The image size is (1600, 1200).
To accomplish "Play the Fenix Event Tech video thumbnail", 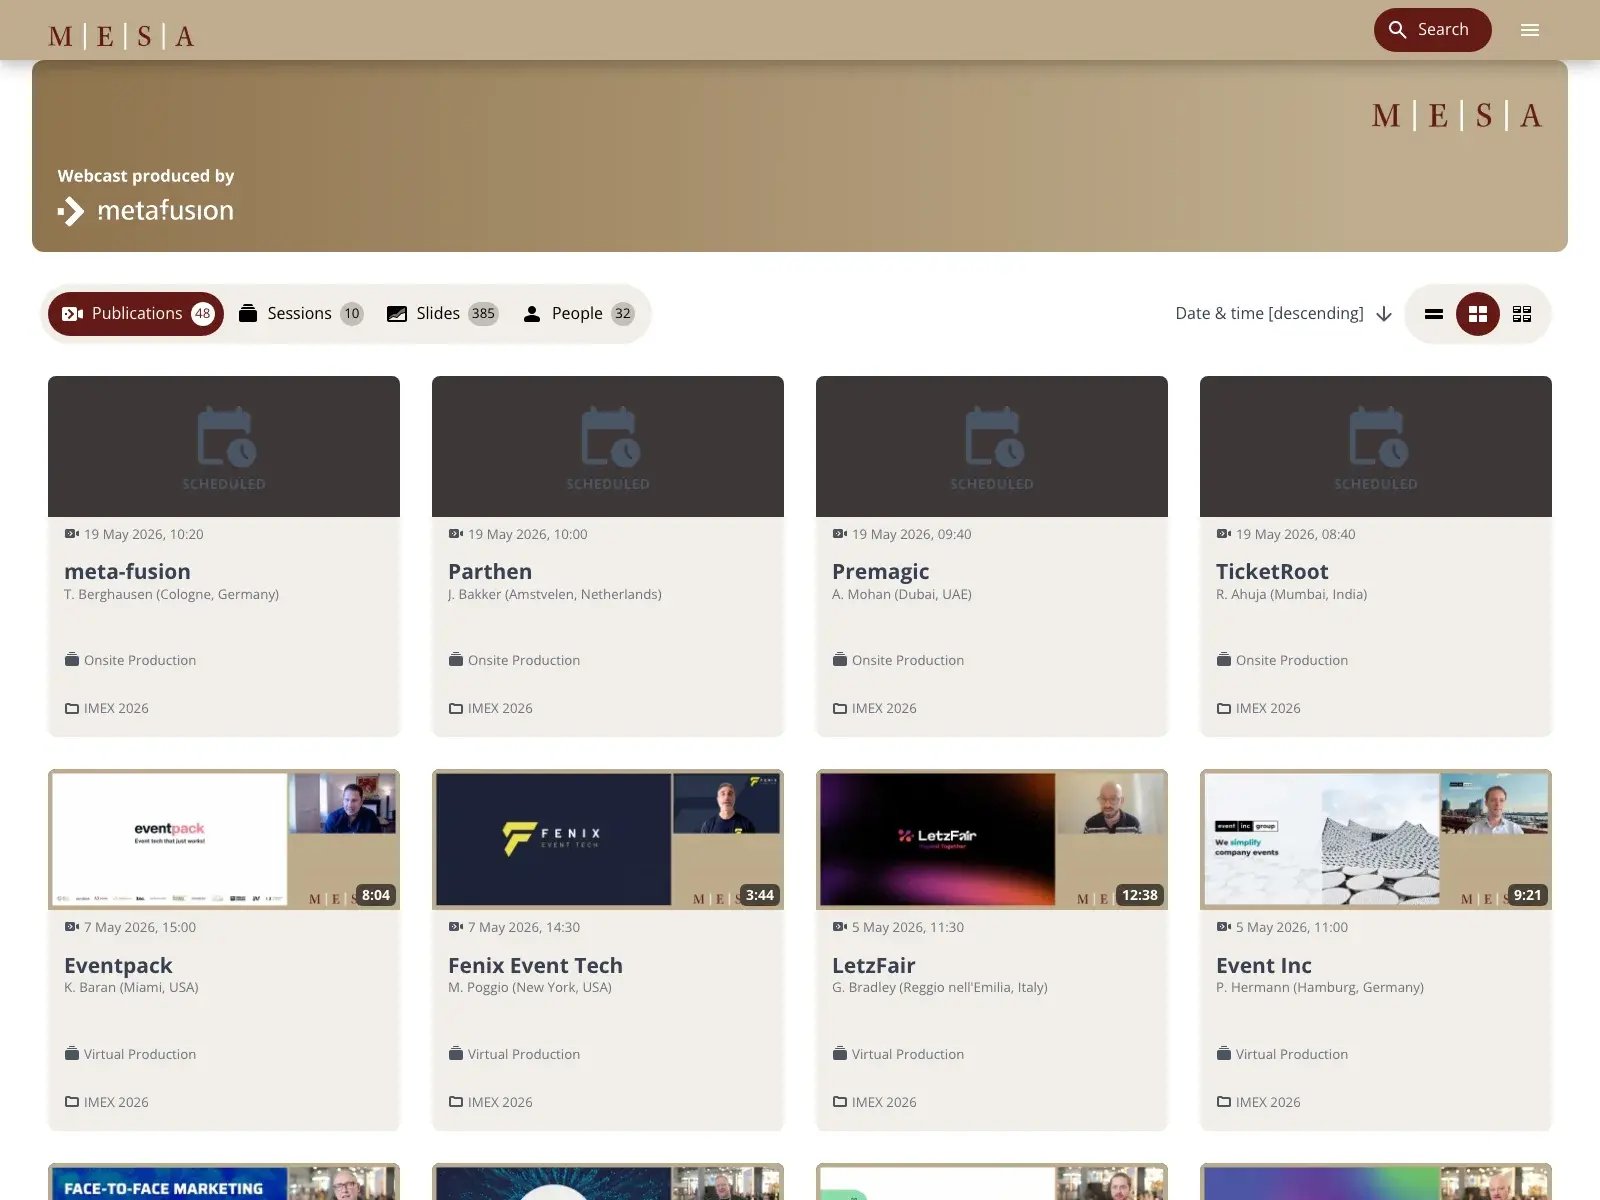I will 608,840.
